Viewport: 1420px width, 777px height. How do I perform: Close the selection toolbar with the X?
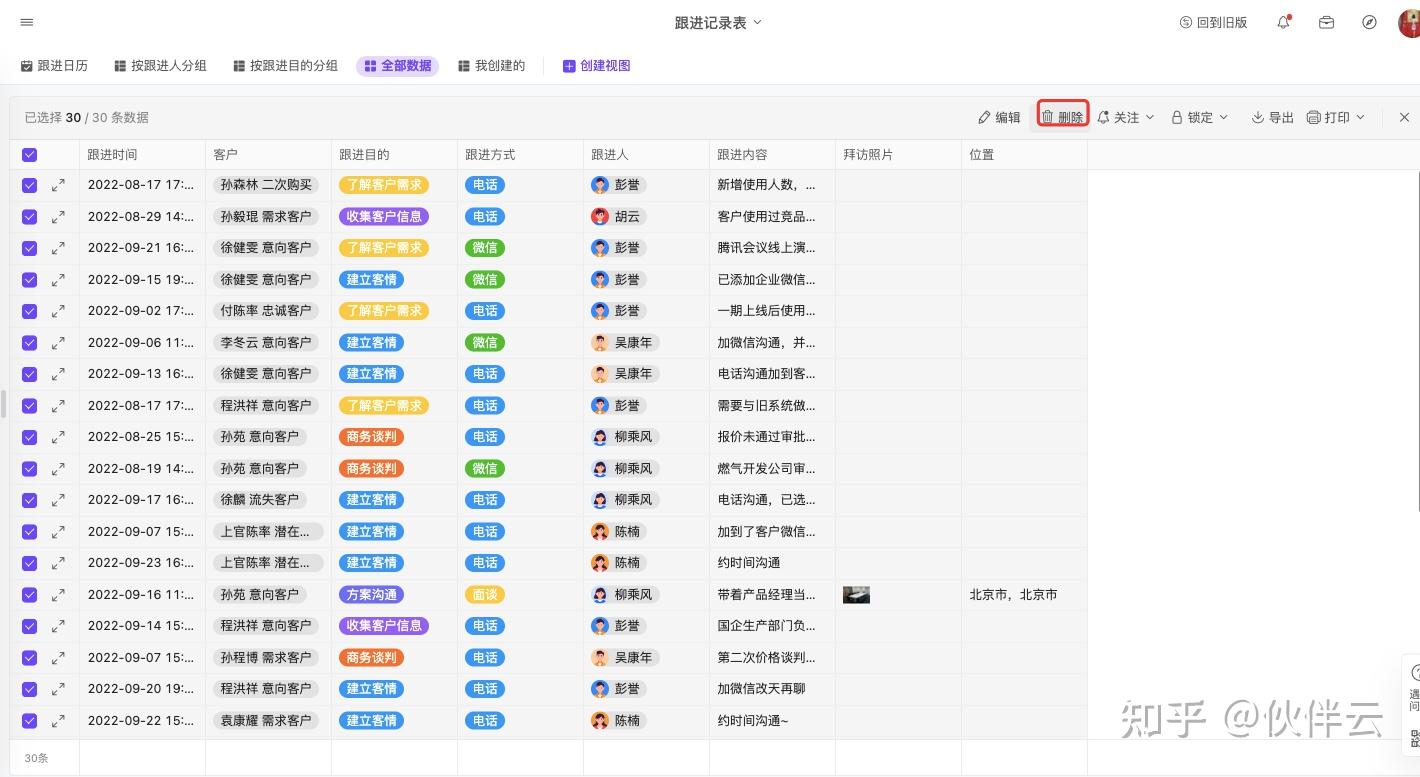point(1404,117)
